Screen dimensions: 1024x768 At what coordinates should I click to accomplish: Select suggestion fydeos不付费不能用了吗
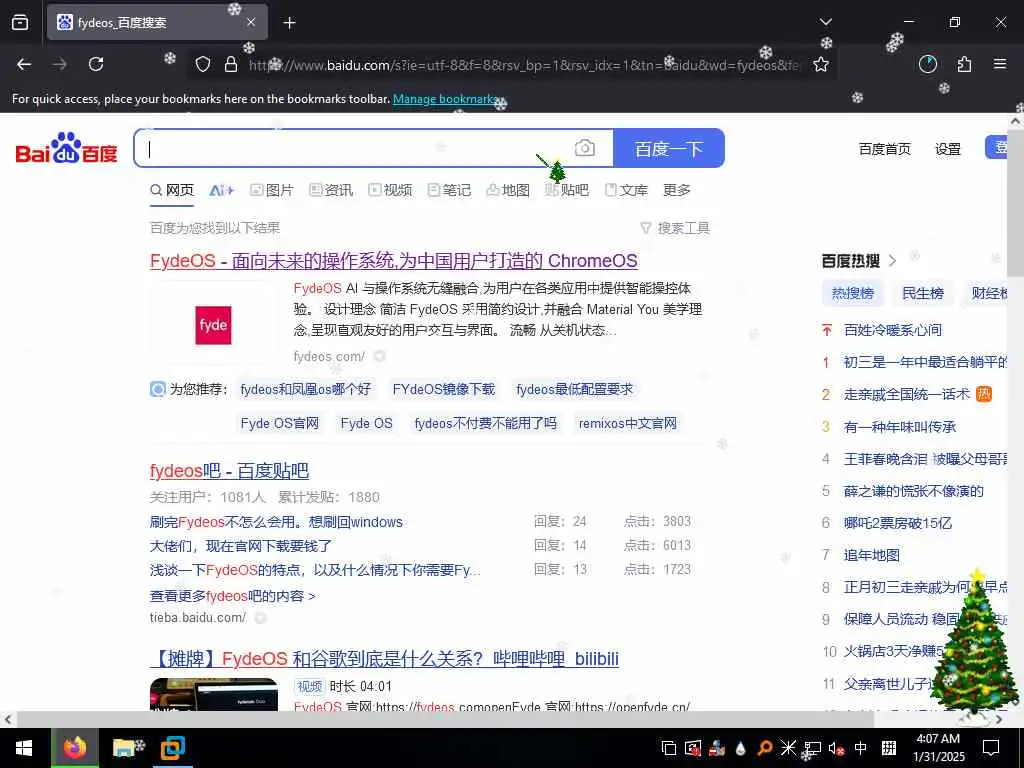[485, 423]
